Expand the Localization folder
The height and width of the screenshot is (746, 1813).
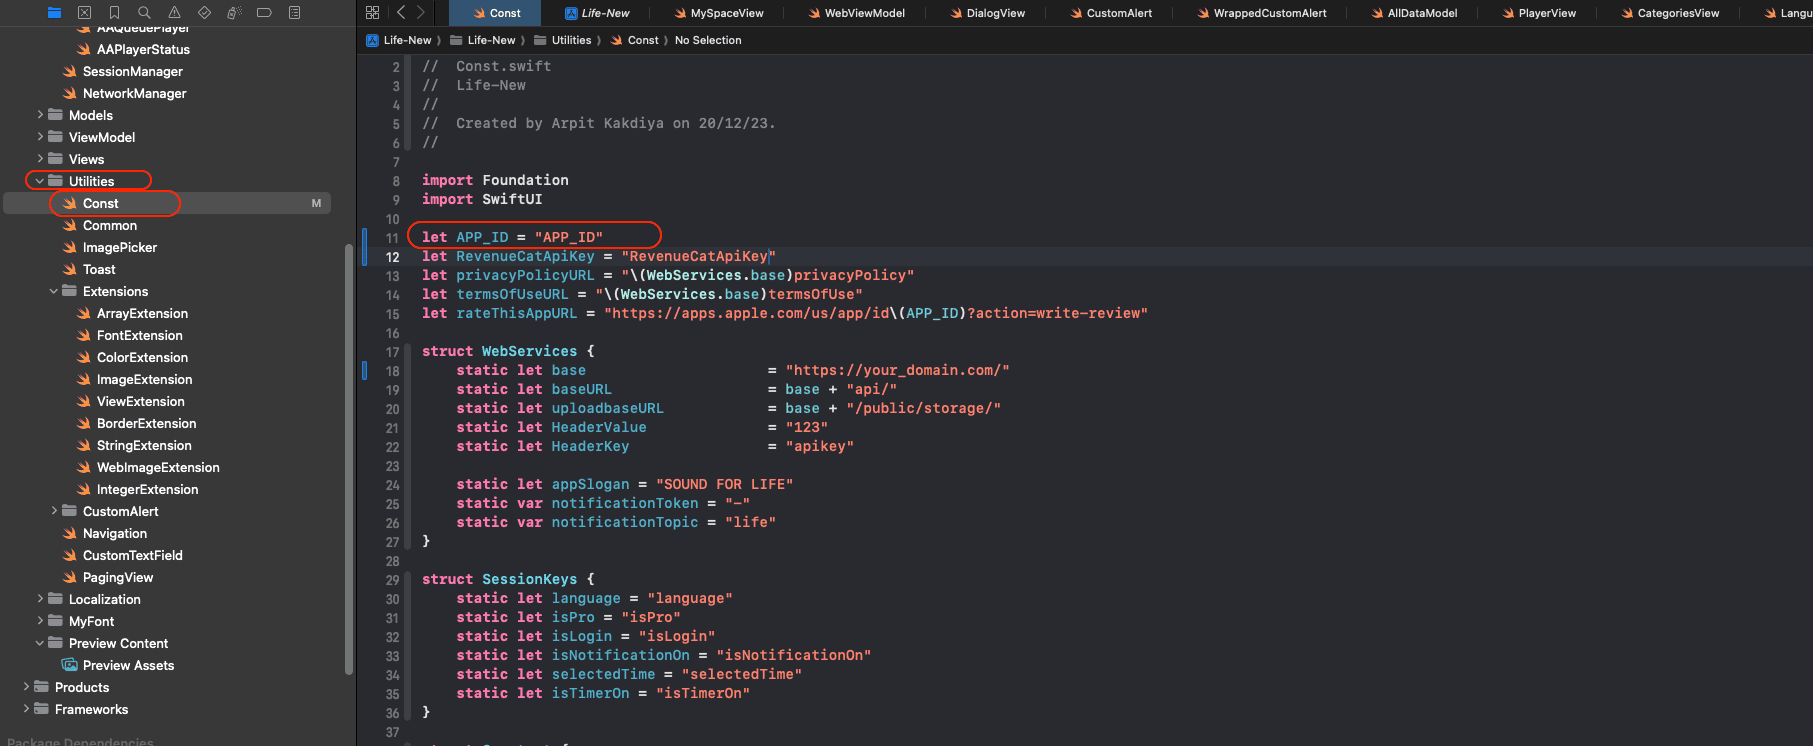tap(40, 599)
